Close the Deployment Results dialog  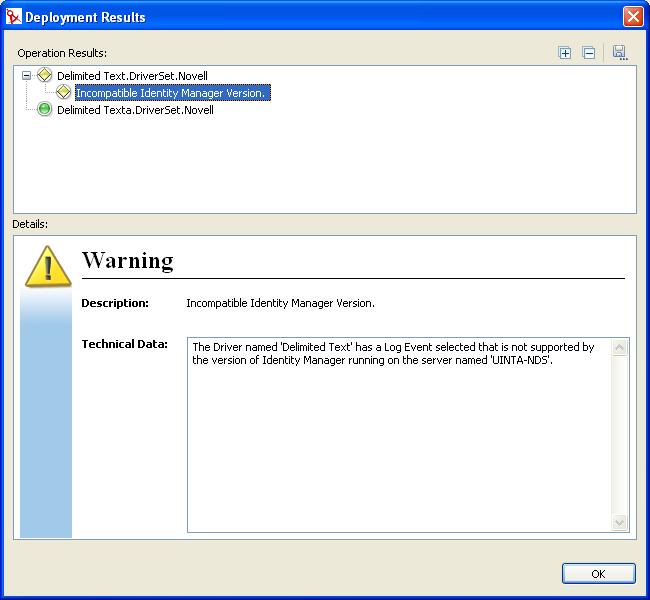633,17
